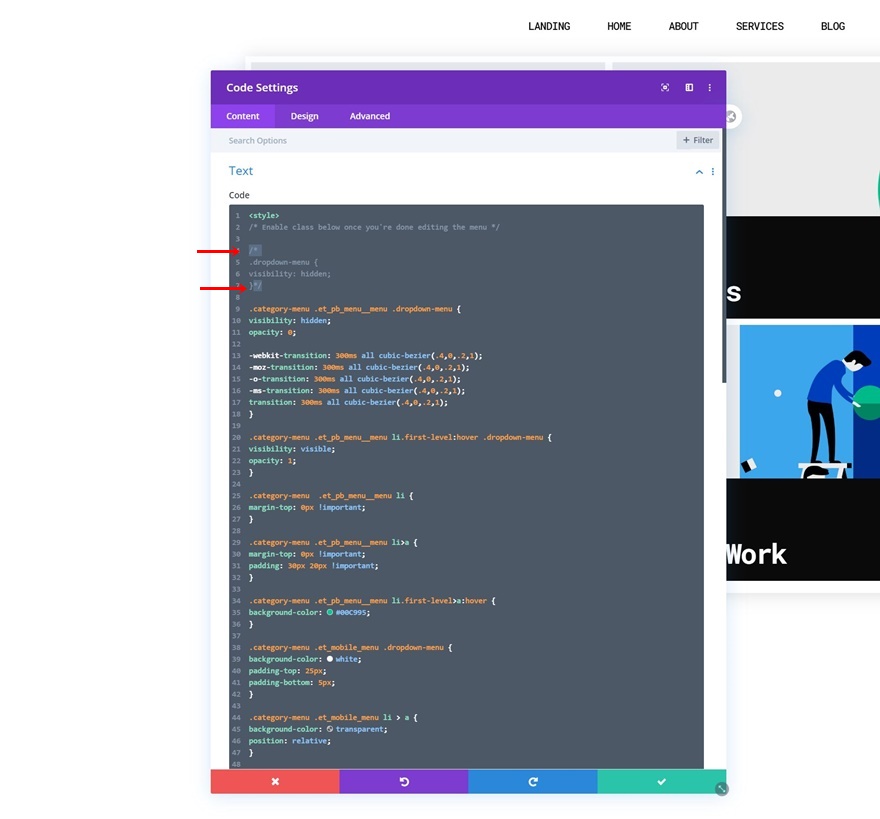Click the Search Options input field
Image resolution: width=880 pixels, height=819 pixels.
[x=443, y=140]
